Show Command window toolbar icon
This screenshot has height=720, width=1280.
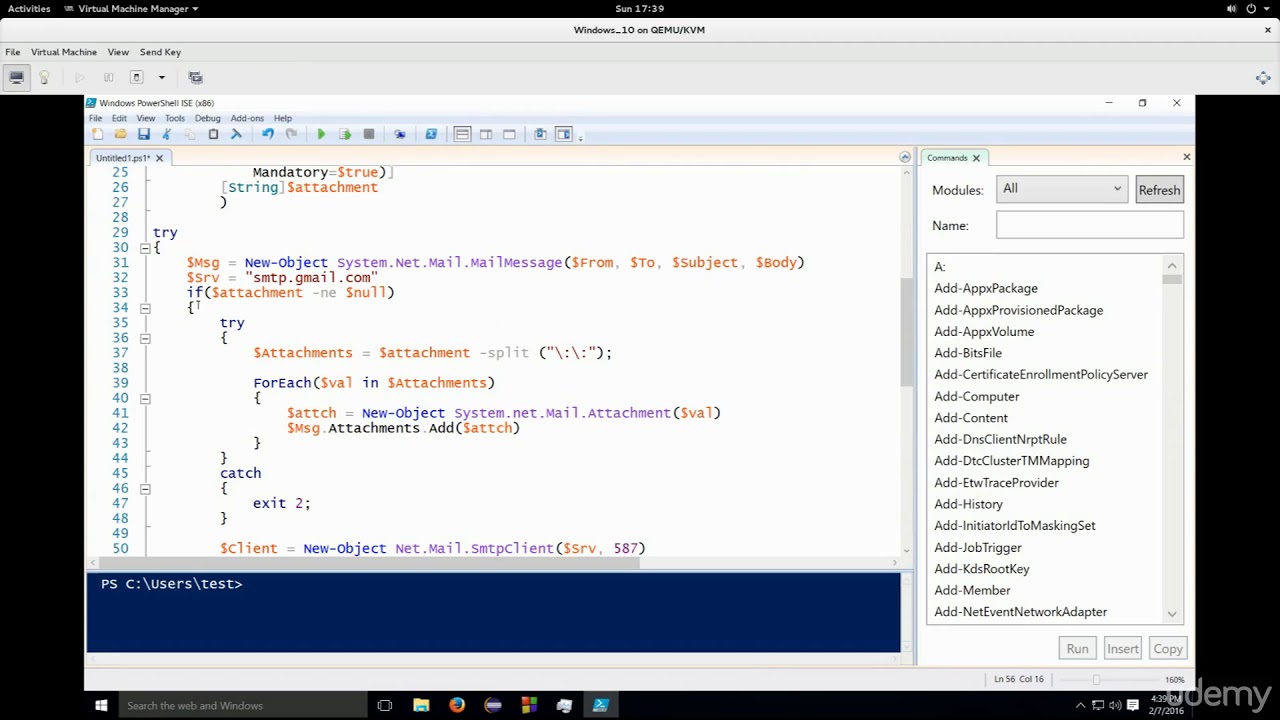pos(540,134)
